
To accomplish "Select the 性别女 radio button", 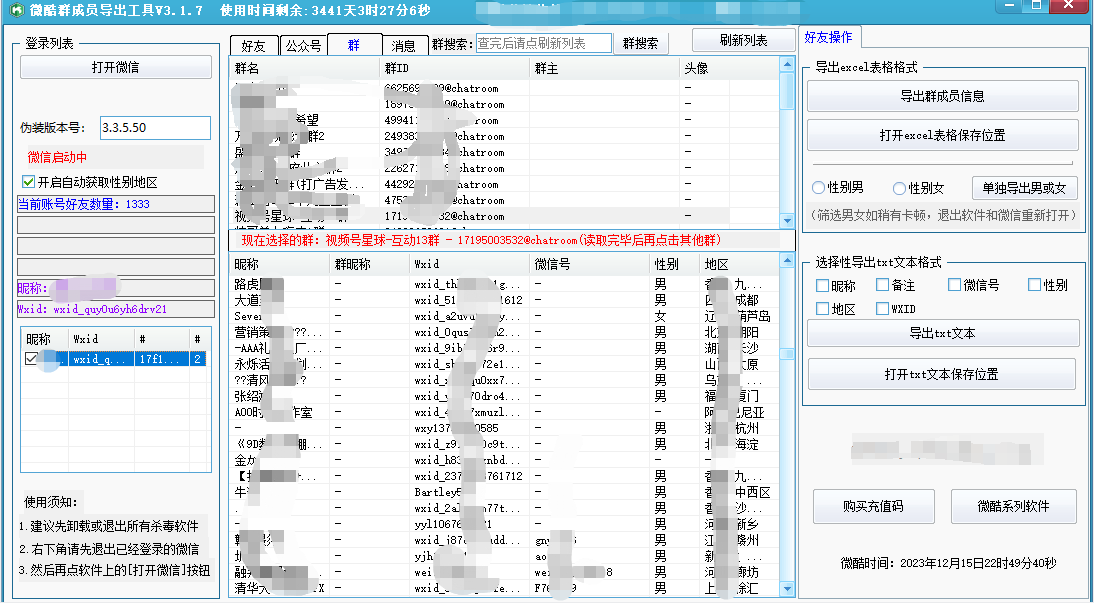I will pos(899,188).
